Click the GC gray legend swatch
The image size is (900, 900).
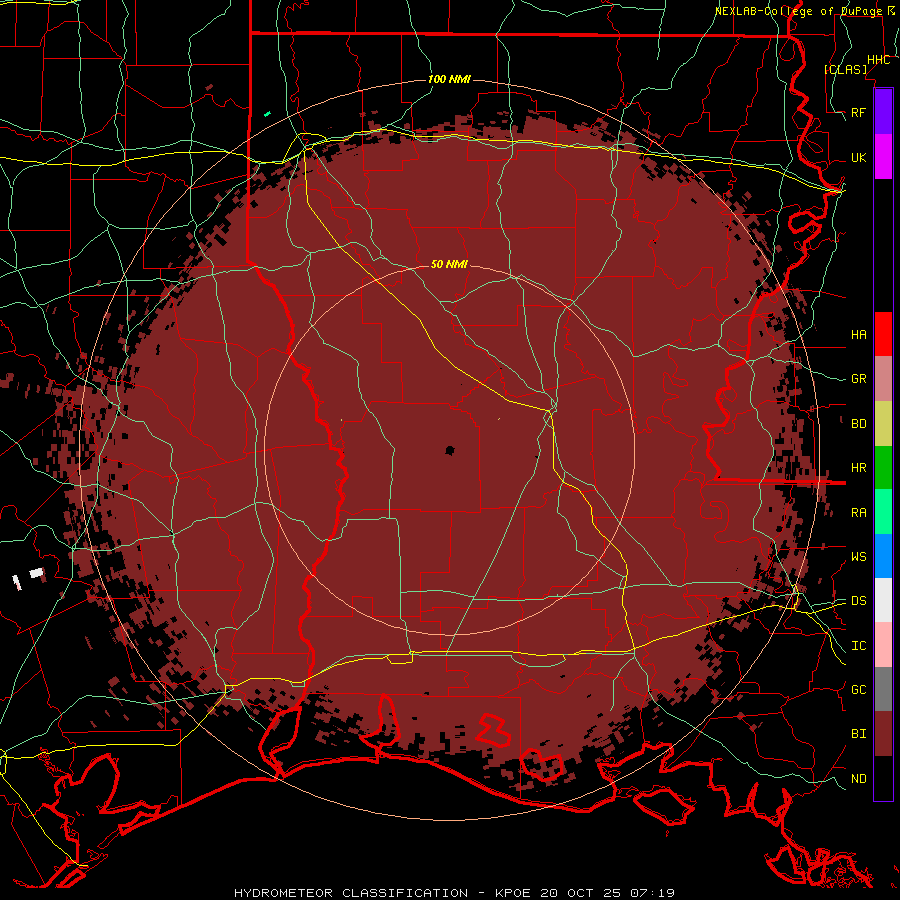pyautogui.click(x=883, y=689)
